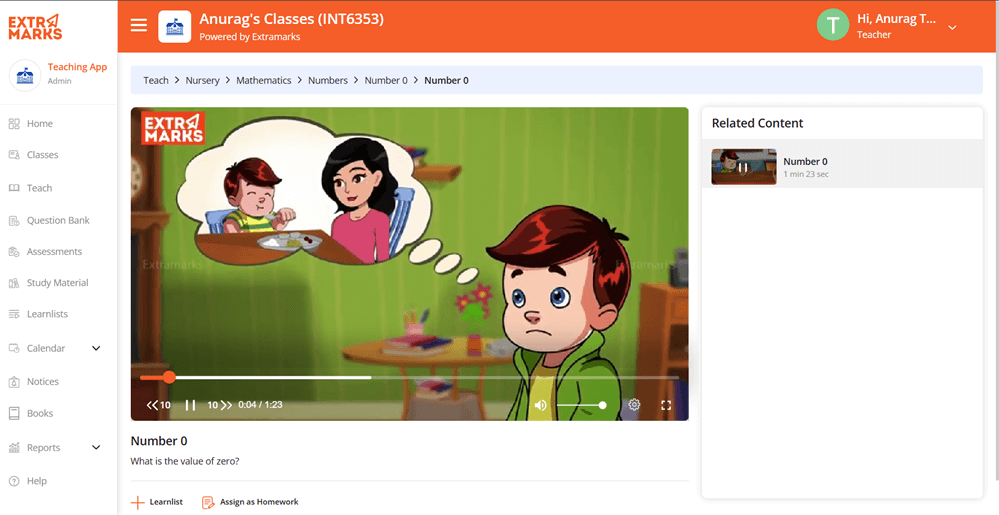Open the Assessments menu item

(x=54, y=252)
